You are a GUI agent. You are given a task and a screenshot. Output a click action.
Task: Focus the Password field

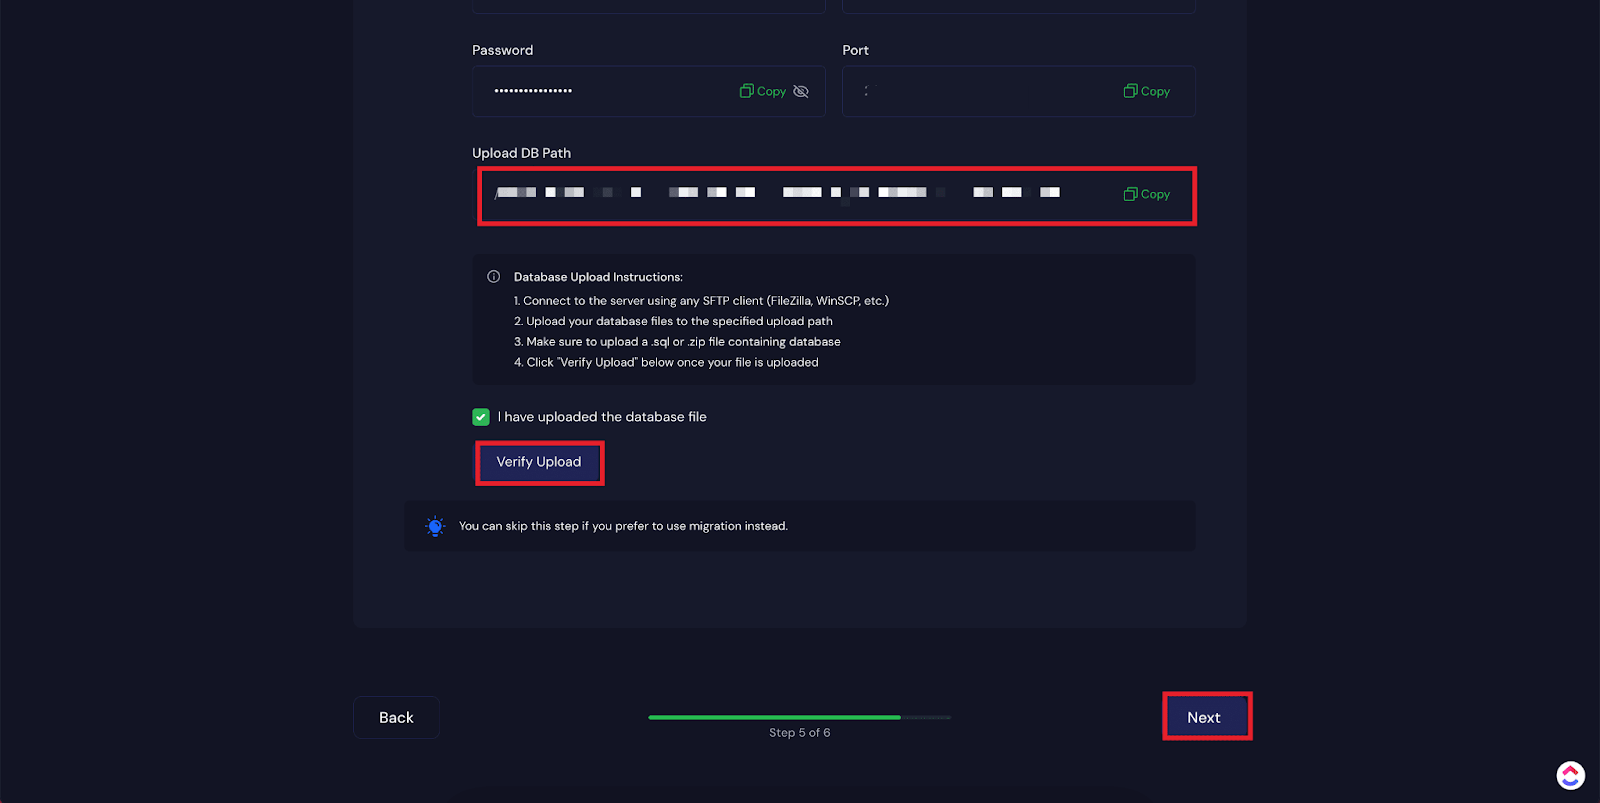[610, 91]
